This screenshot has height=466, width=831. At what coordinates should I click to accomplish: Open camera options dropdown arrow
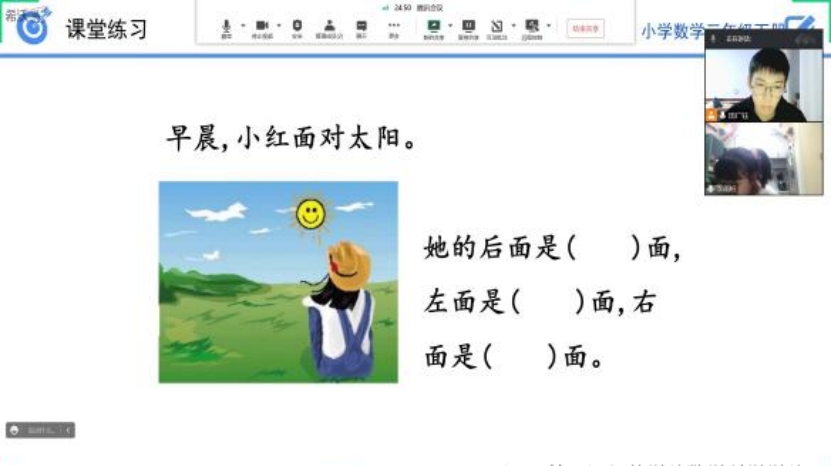point(279,26)
